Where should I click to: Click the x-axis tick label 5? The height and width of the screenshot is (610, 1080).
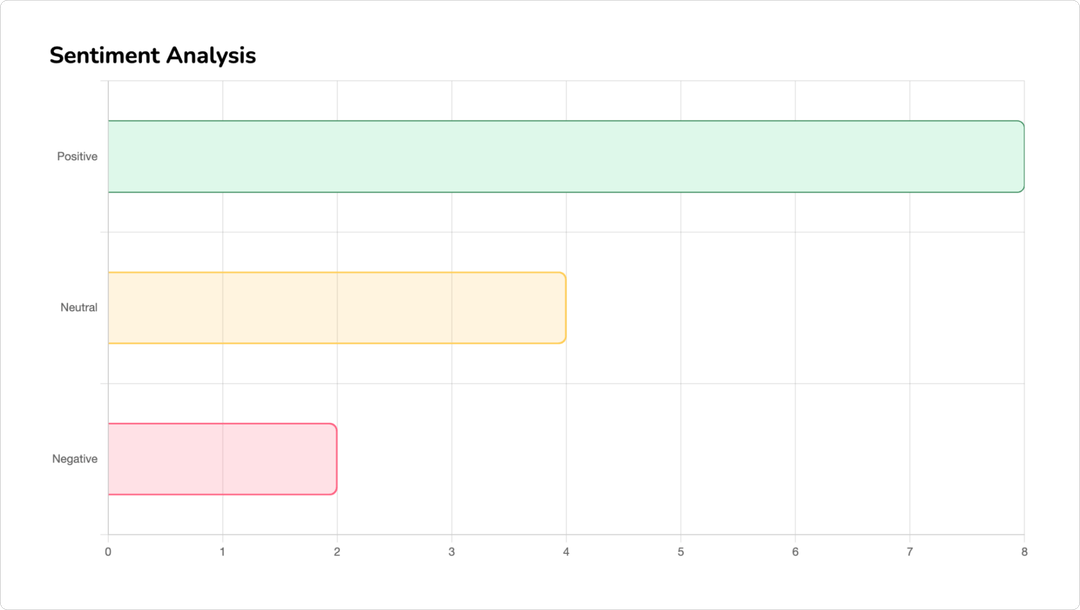click(x=681, y=551)
